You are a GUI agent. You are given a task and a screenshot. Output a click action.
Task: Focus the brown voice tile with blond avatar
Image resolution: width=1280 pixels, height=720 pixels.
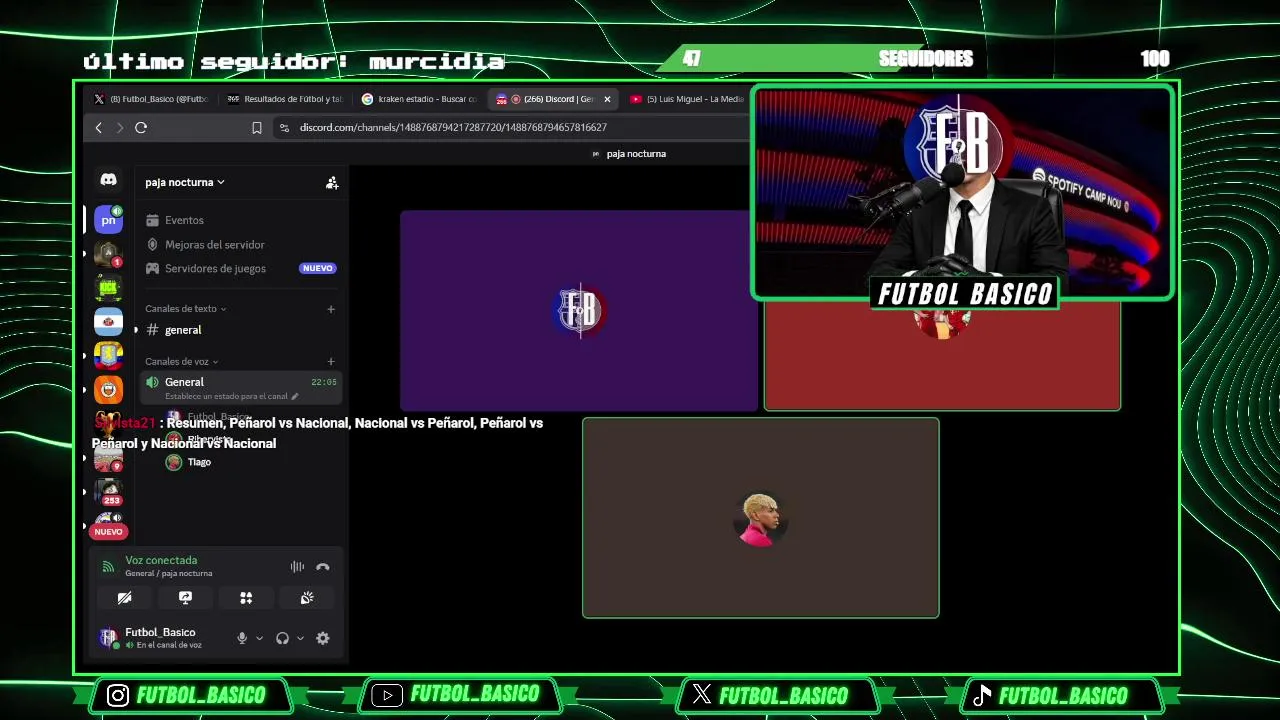tap(760, 518)
